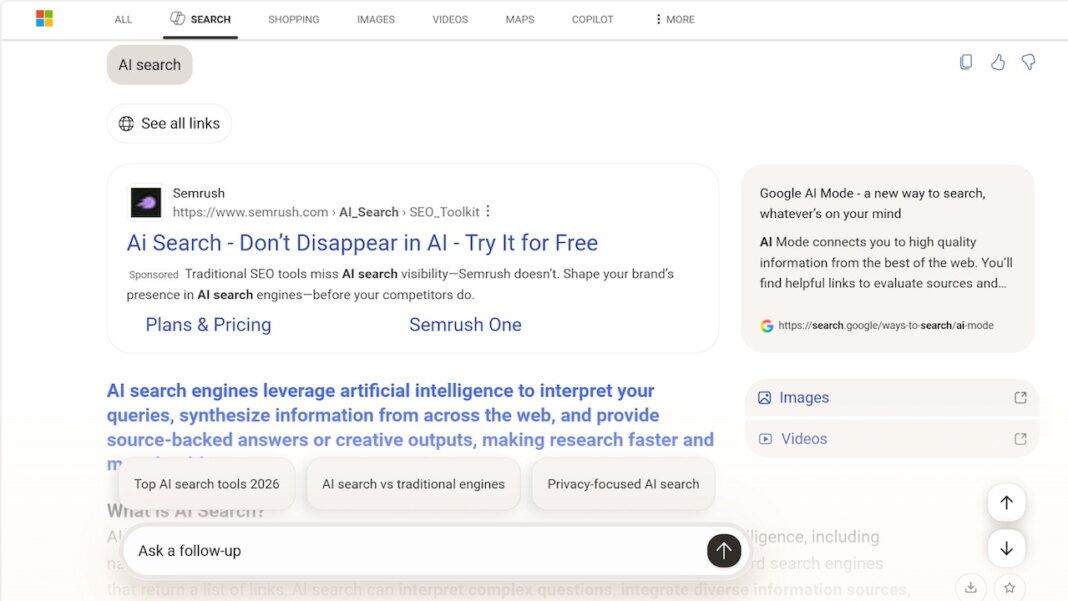Open 'Ai Search - Don't Disappear in AI' link
Screen dimensions: 1068x601
pos(362,243)
